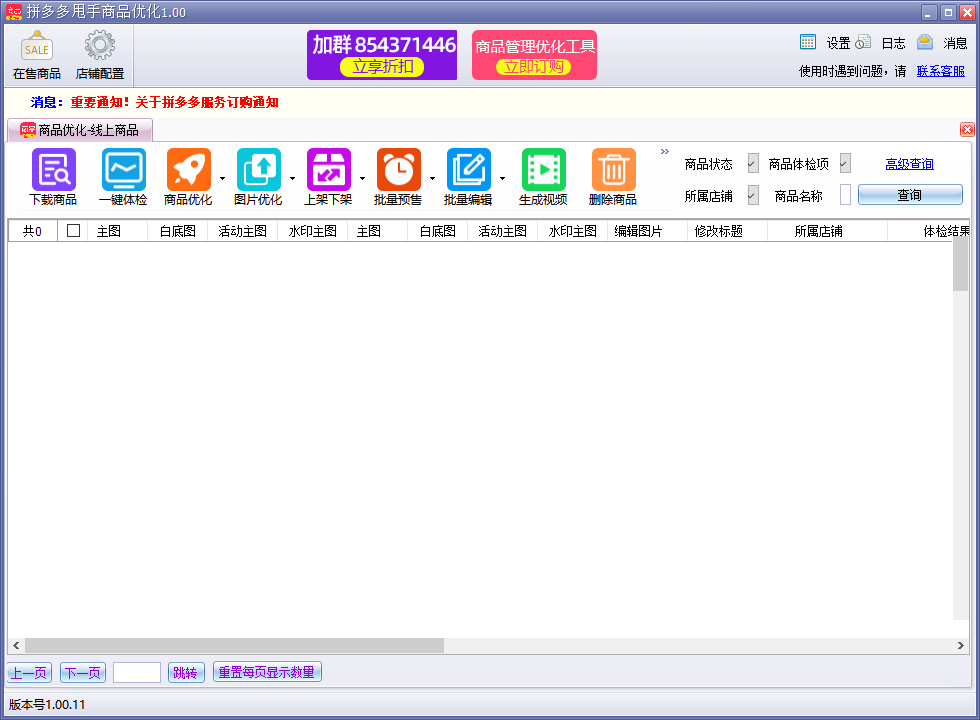Click the 加群 854371446 banner
This screenshot has width=980, height=720.
pyautogui.click(x=382, y=55)
